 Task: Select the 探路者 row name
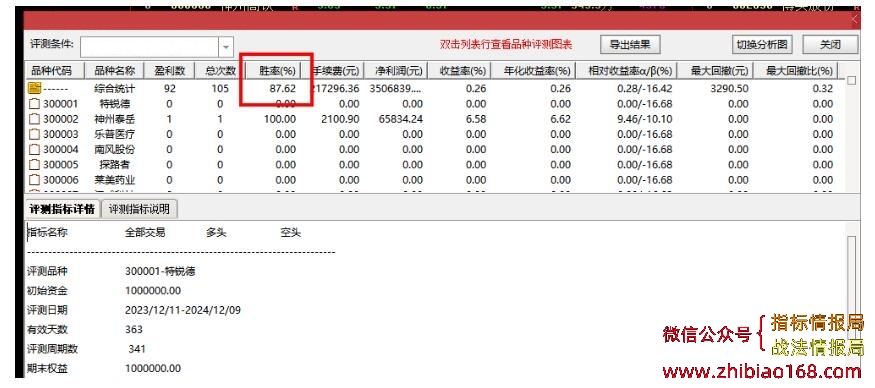pyautogui.click(x=114, y=165)
